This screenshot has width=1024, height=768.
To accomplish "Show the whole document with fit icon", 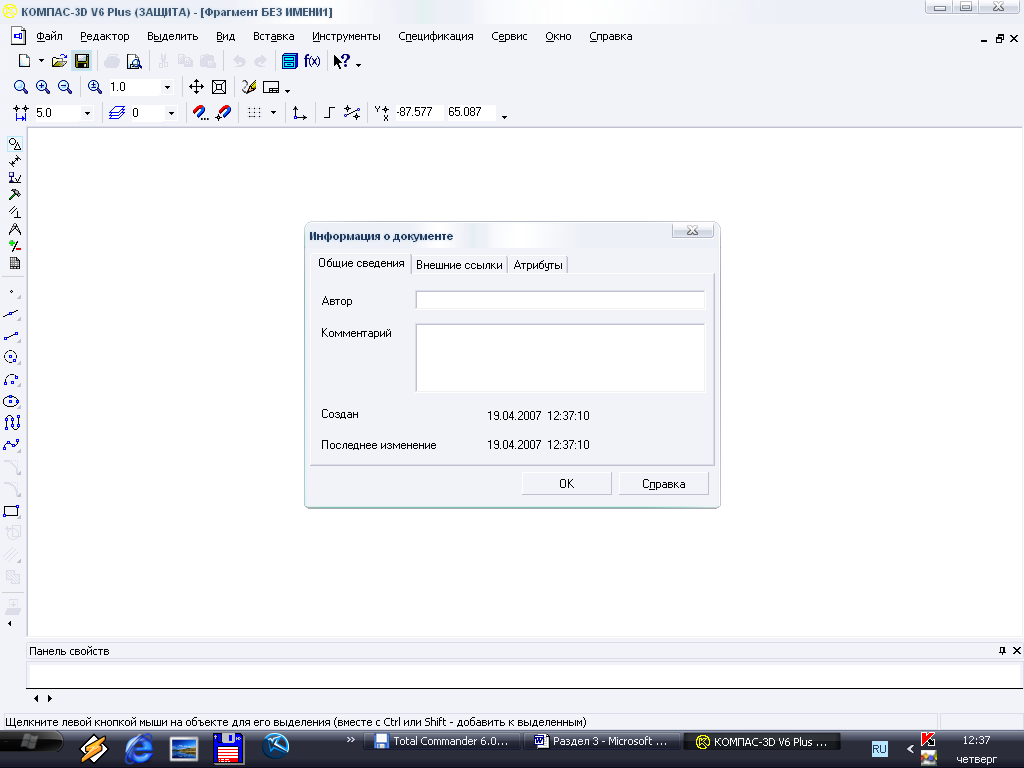I will [219, 87].
